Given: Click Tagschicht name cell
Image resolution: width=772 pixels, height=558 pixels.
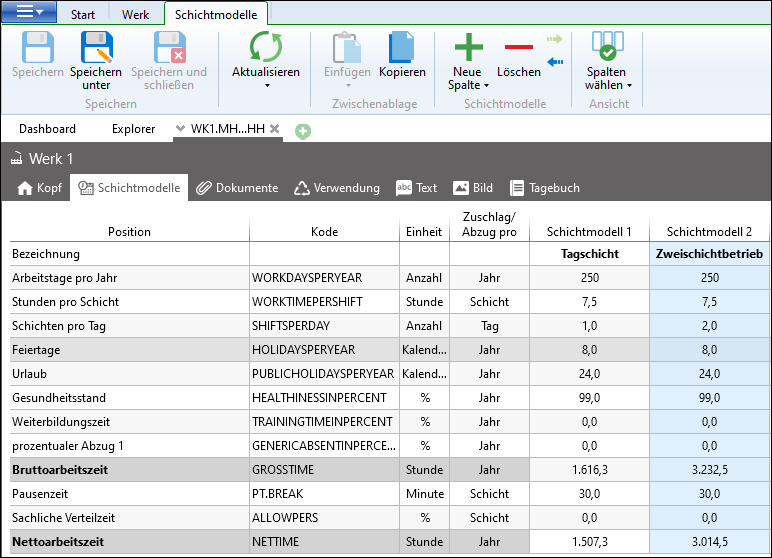Looking at the screenshot, I should [589, 254].
